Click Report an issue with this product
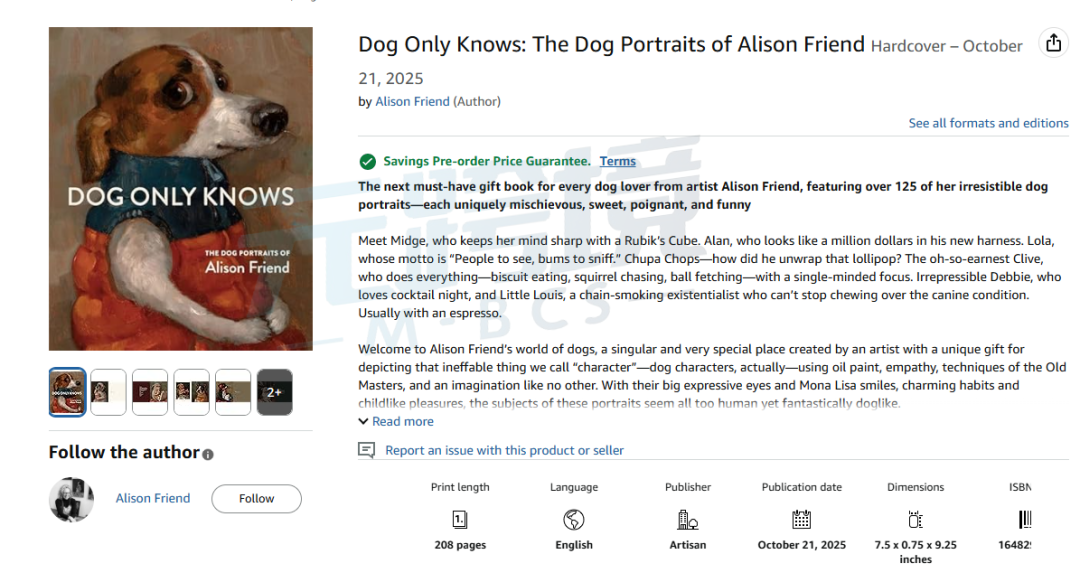Screen dimensions: 1080x573 tap(504, 450)
